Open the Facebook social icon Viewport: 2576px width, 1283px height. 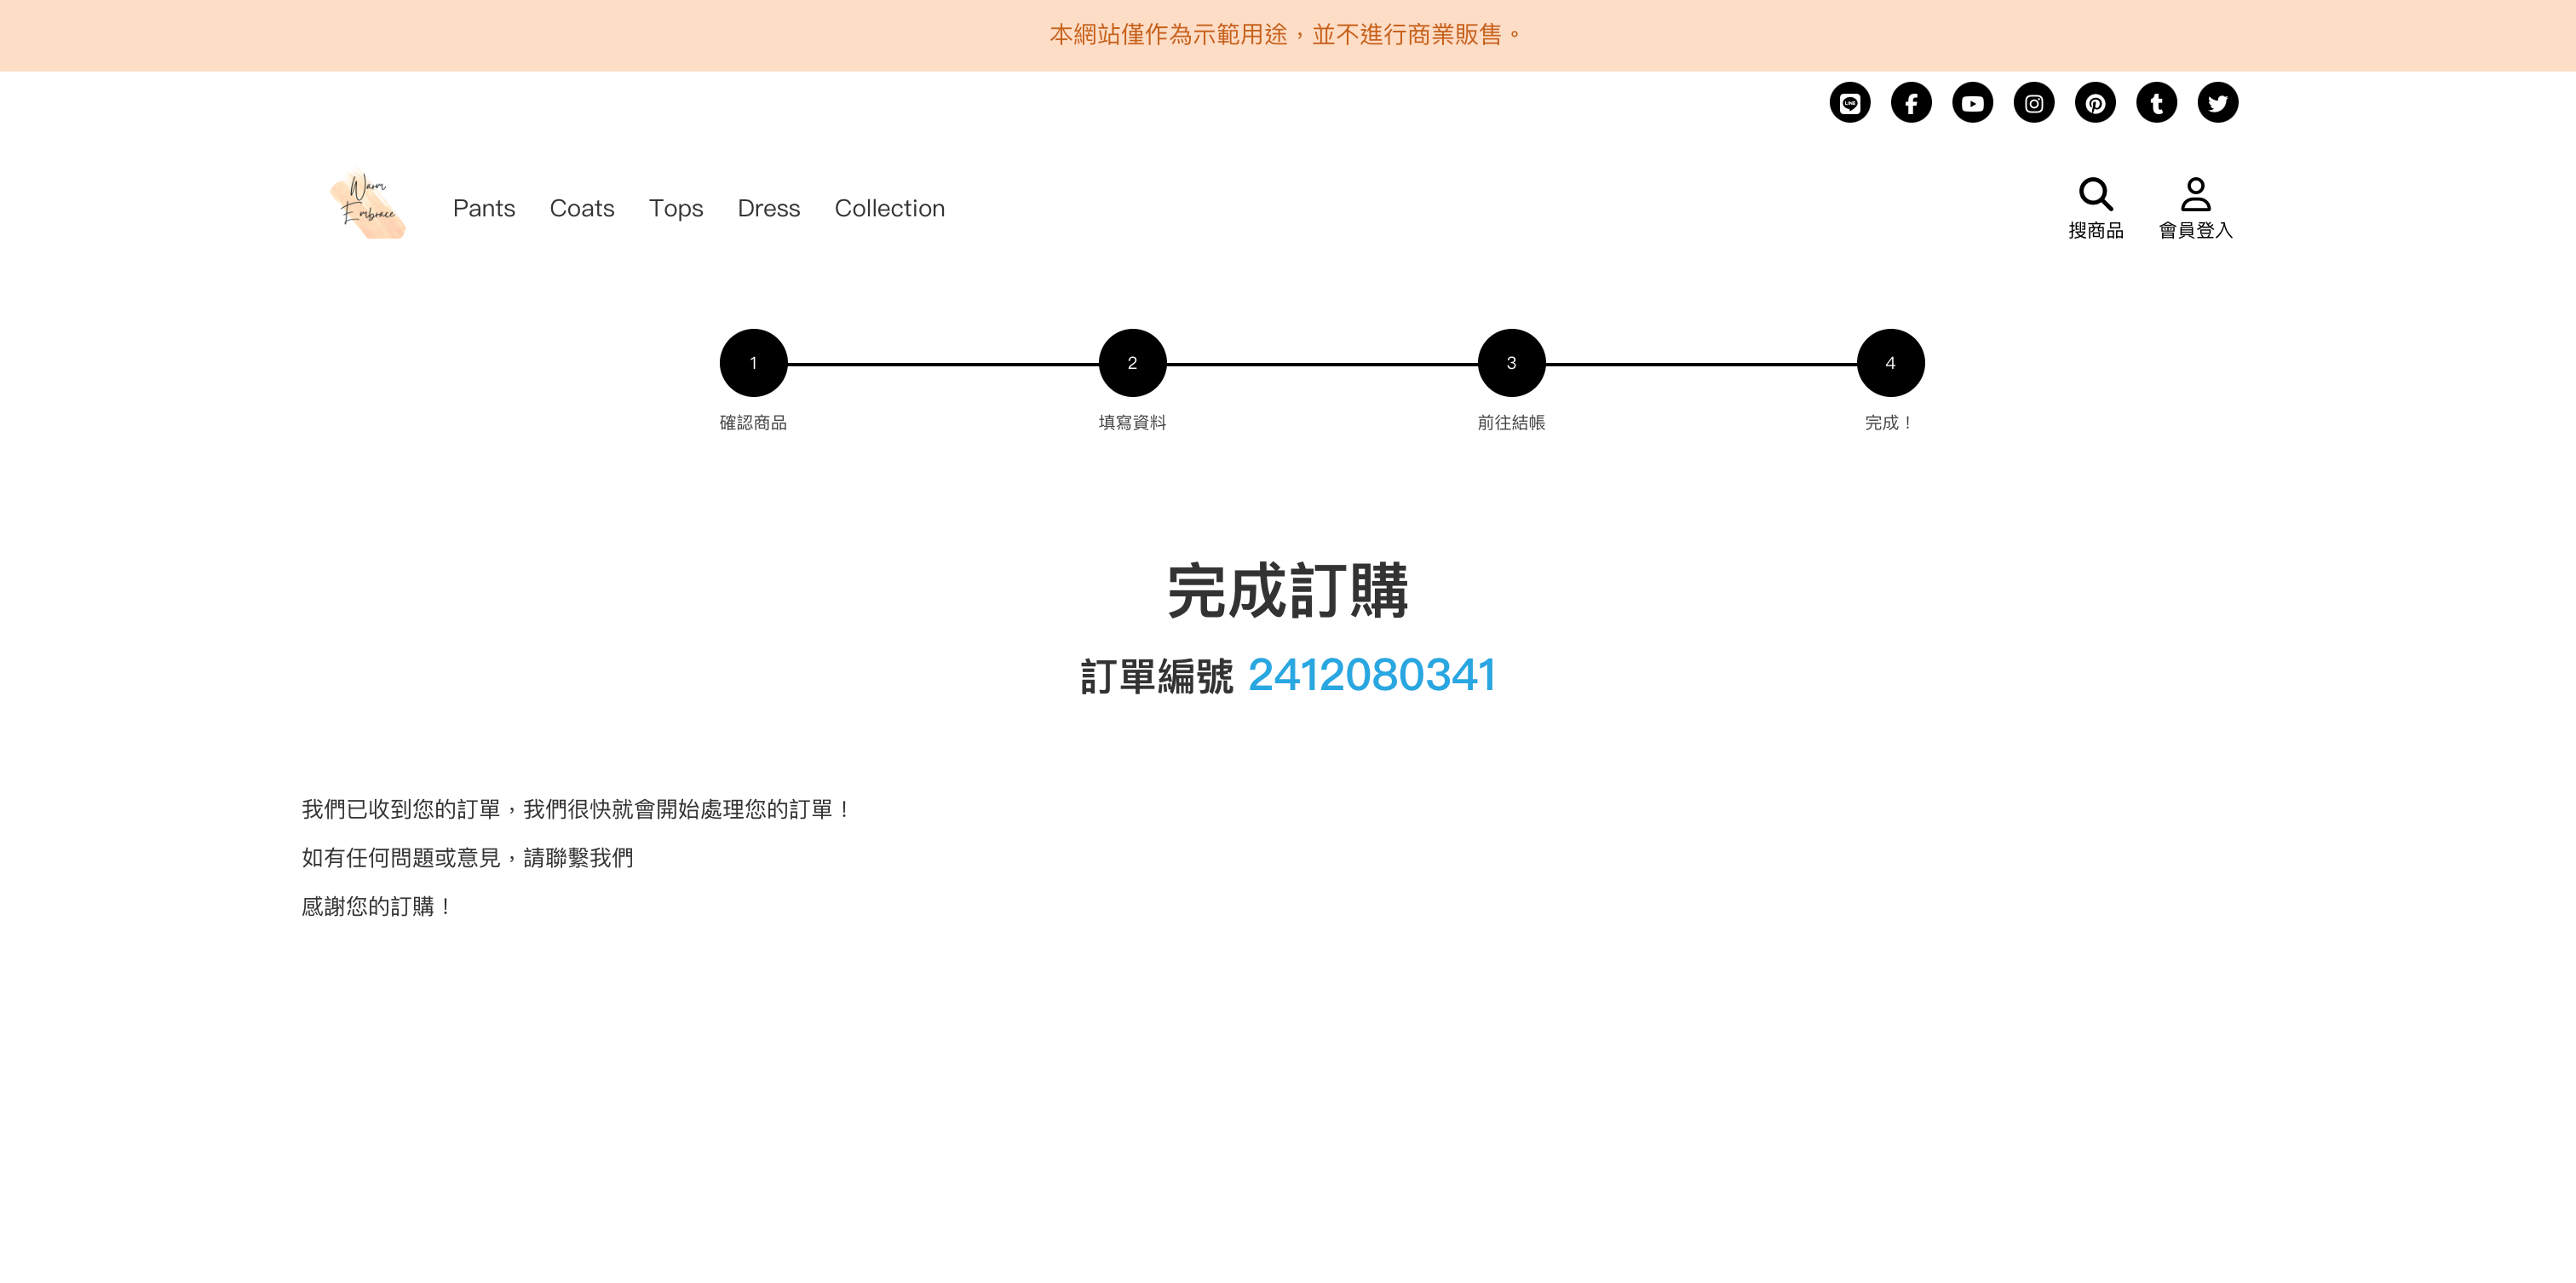point(1910,103)
